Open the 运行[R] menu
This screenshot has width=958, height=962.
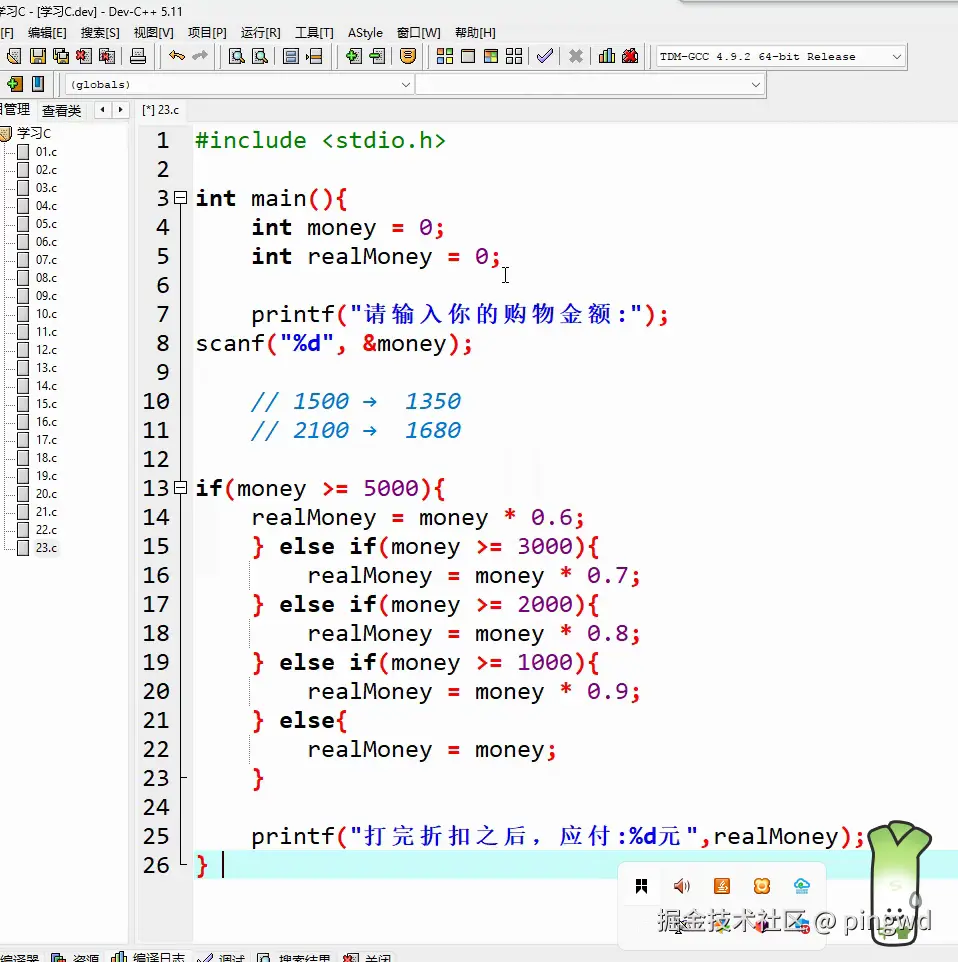click(x=260, y=33)
